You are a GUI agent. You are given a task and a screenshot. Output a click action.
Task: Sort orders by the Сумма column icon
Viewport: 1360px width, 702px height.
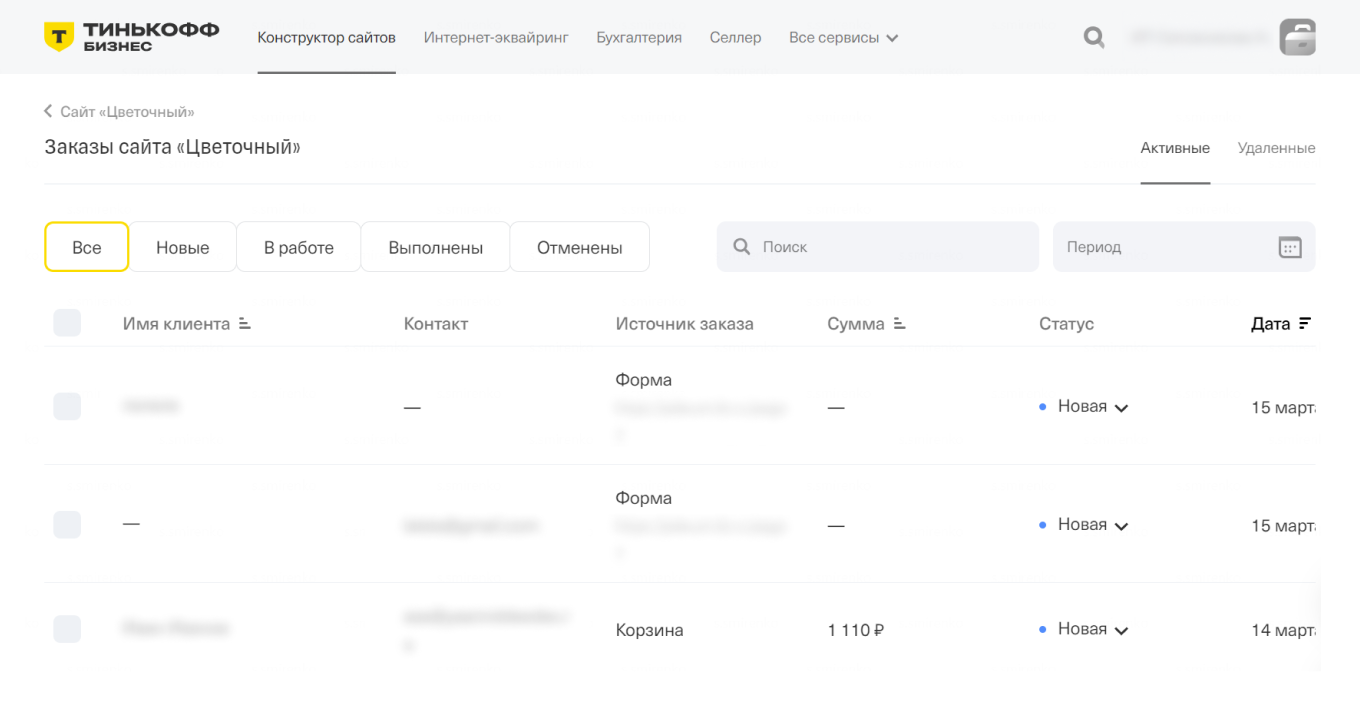click(x=898, y=323)
